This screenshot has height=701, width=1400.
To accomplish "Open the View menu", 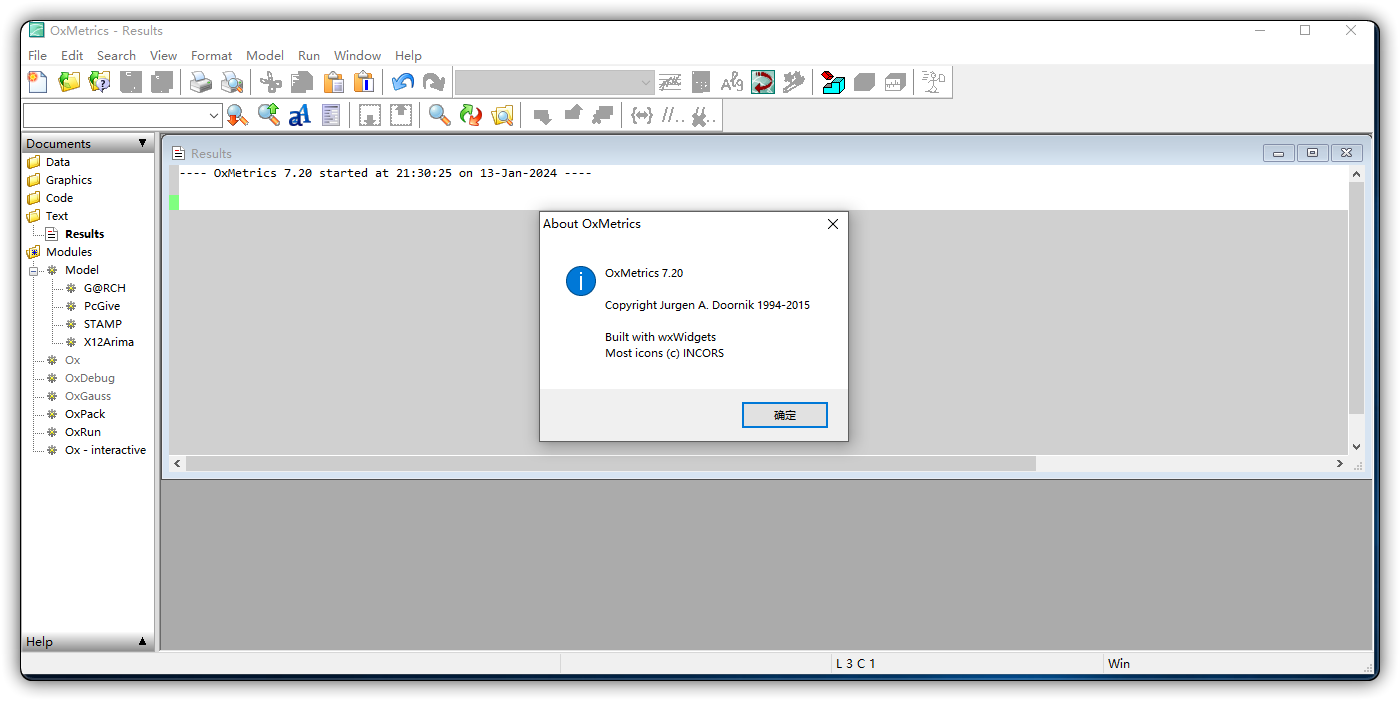I will pyautogui.click(x=163, y=56).
